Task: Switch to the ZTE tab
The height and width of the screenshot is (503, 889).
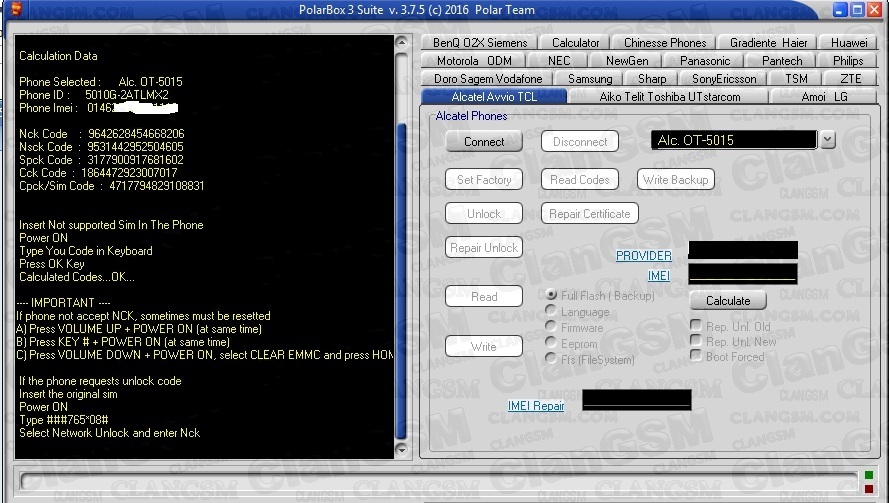Action: 850,79
